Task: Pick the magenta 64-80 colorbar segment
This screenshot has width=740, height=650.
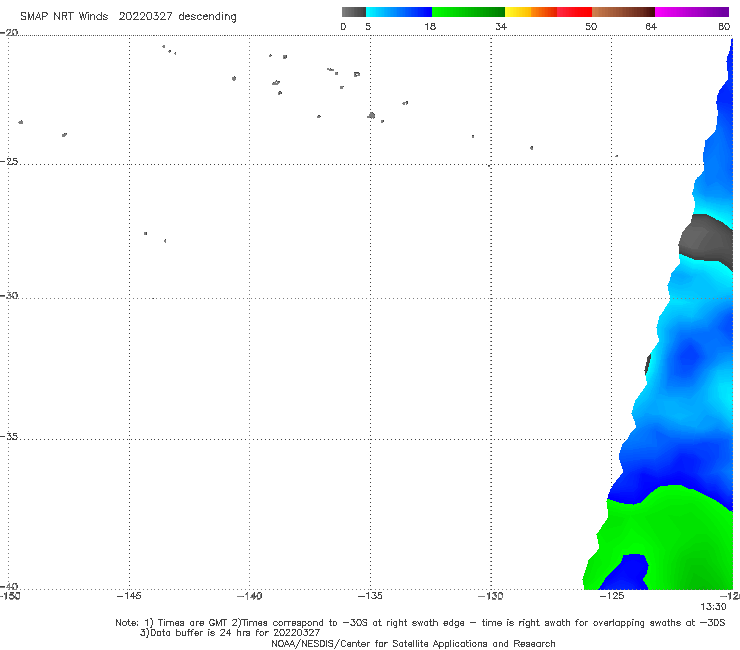Action: (692, 12)
